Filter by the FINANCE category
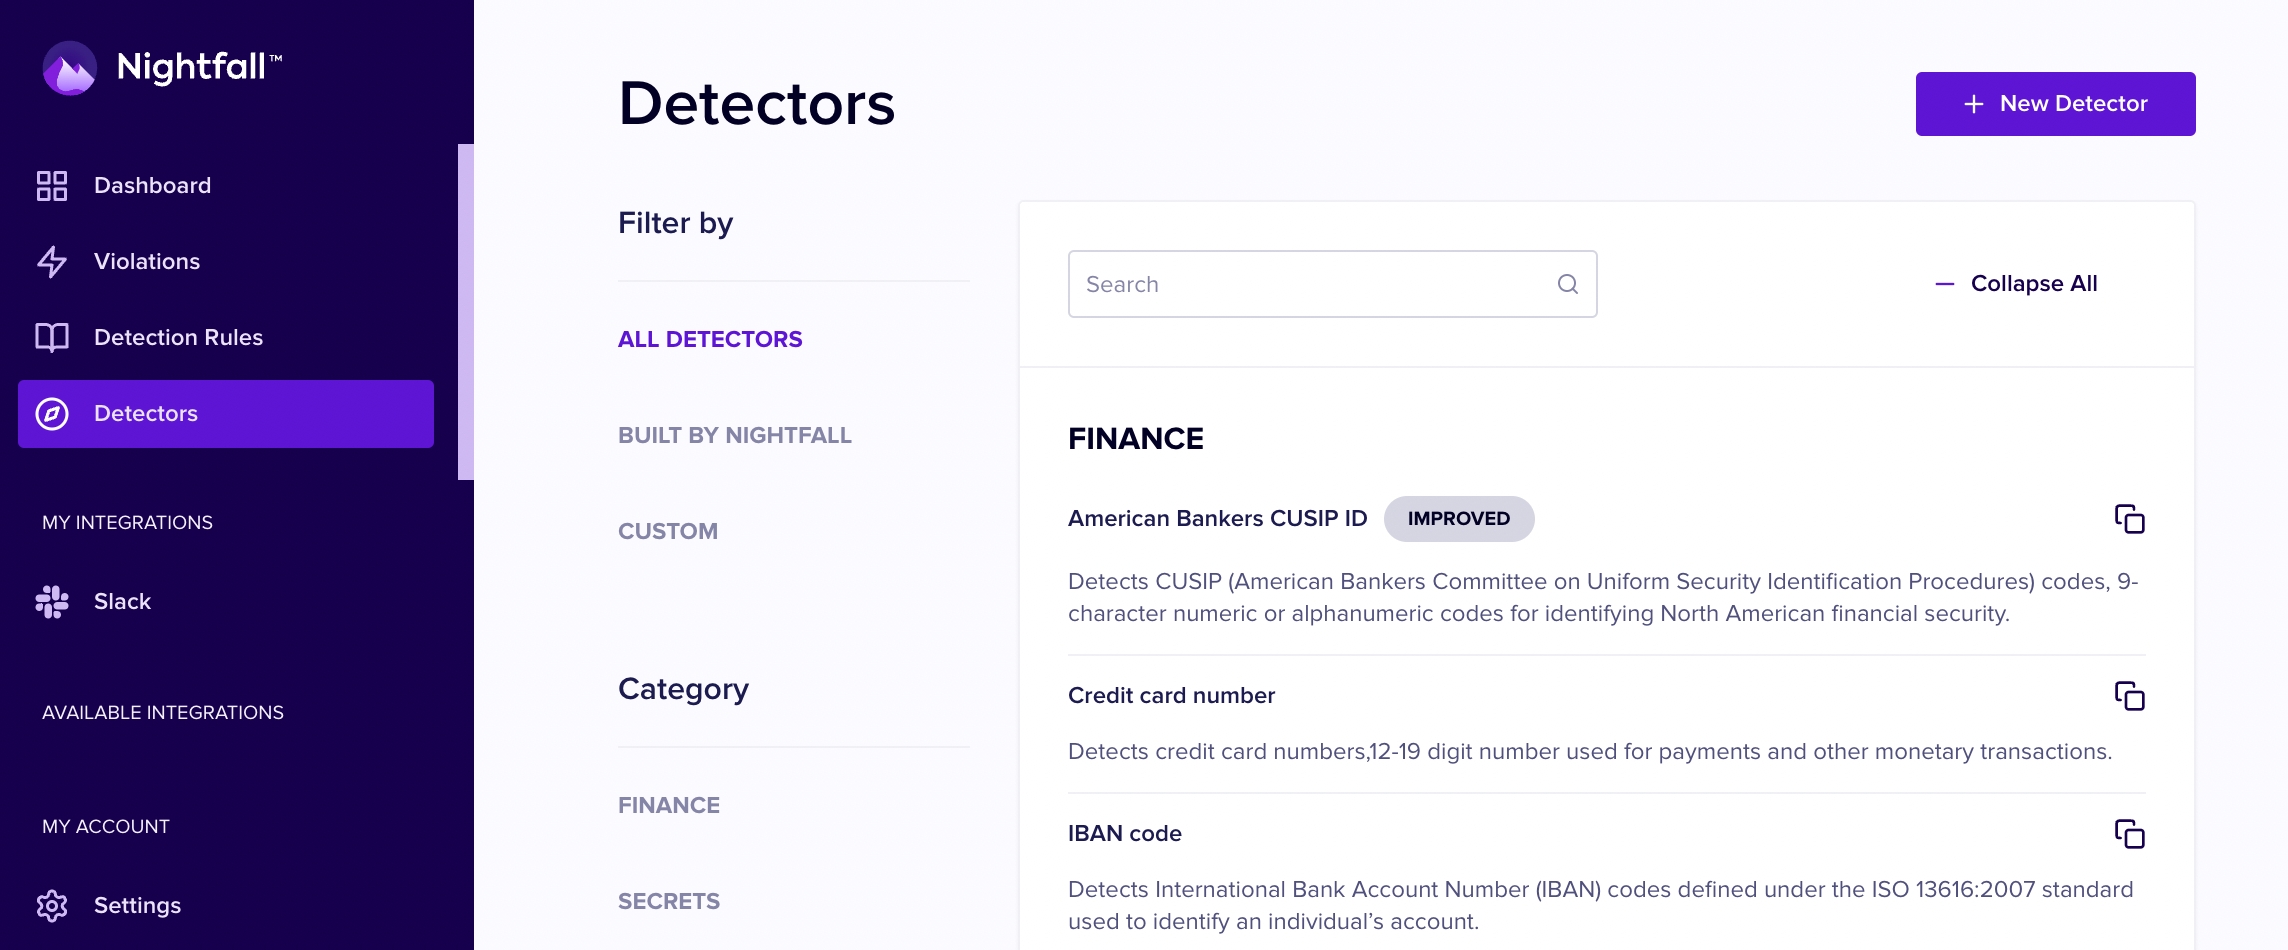This screenshot has width=2288, height=950. (x=668, y=805)
